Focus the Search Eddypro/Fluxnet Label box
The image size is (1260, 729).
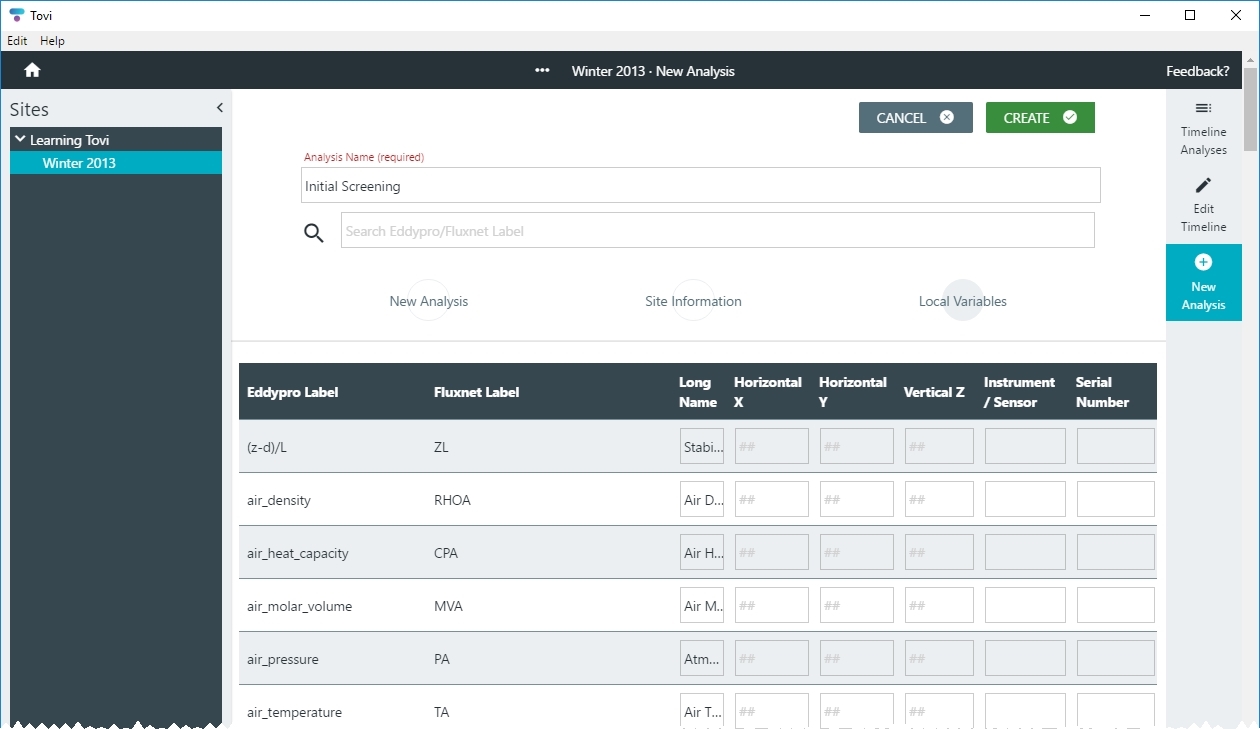coord(717,230)
